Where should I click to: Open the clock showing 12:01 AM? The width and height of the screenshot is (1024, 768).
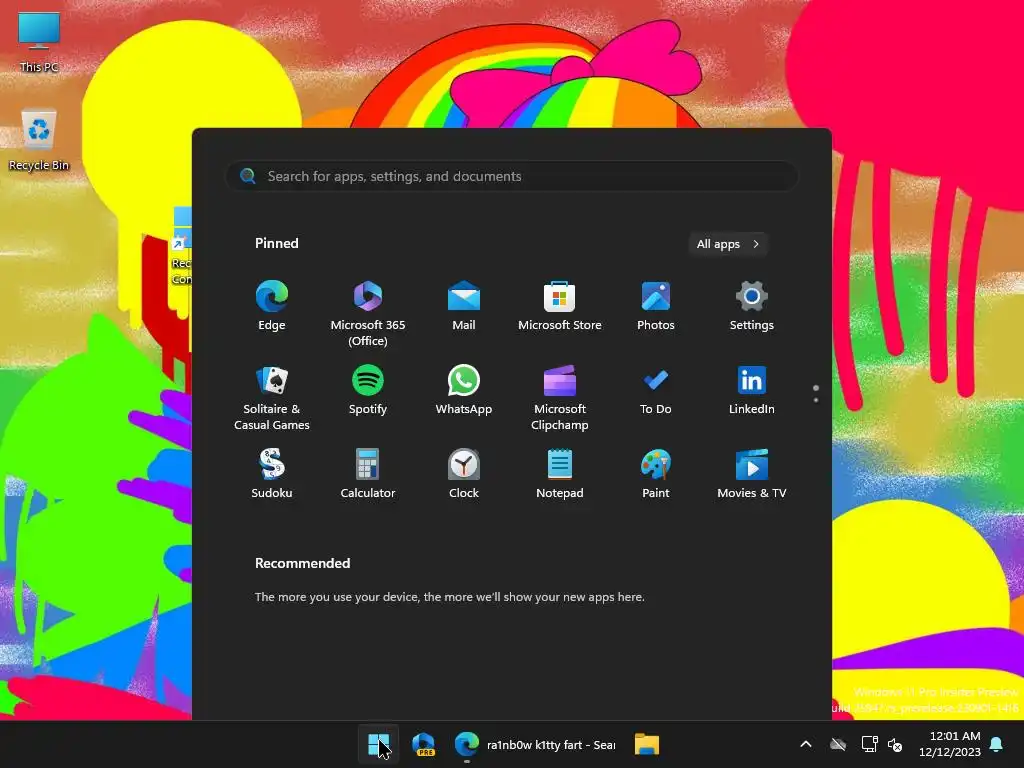pyautogui.click(x=950, y=744)
